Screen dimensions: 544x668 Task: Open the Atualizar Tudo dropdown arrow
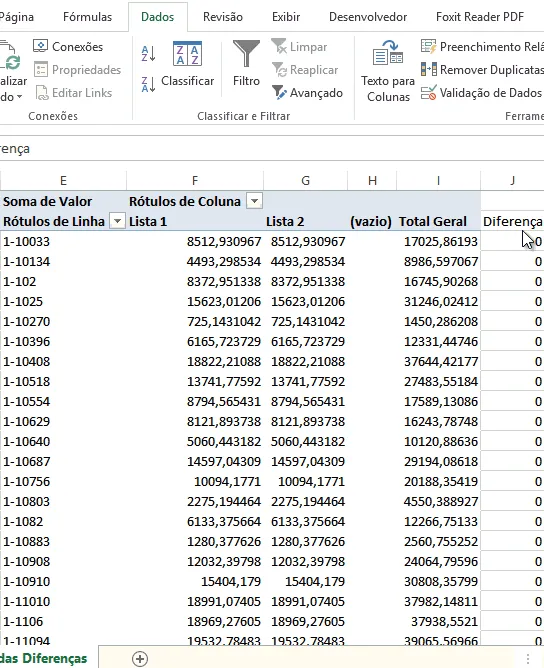coord(19,97)
